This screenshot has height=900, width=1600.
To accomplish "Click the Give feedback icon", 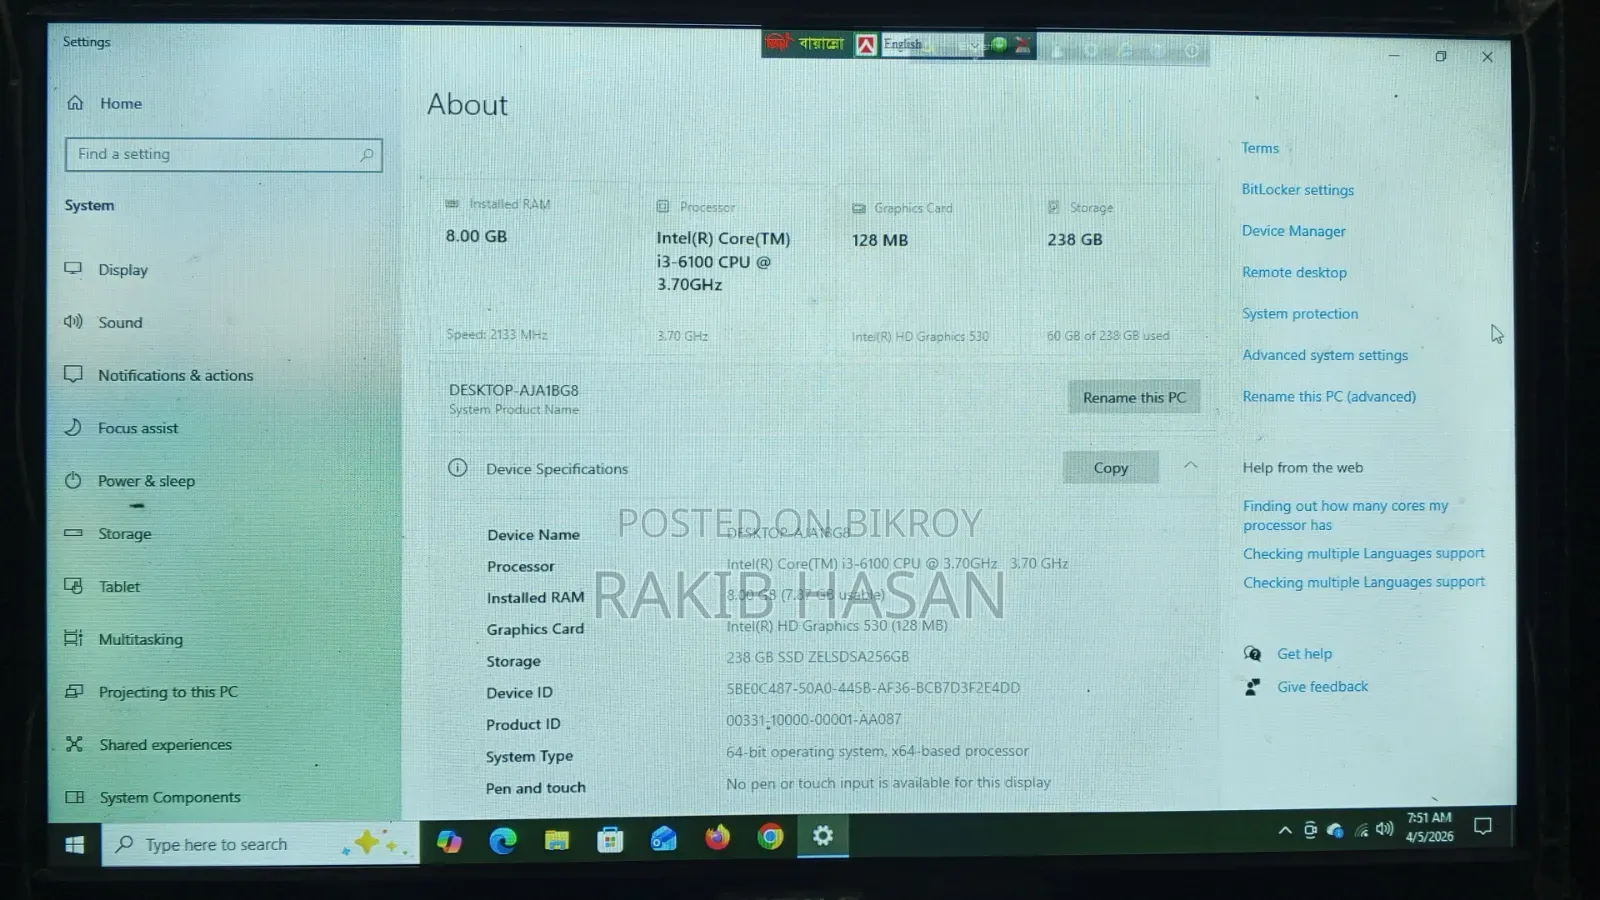I will click(1252, 687).
